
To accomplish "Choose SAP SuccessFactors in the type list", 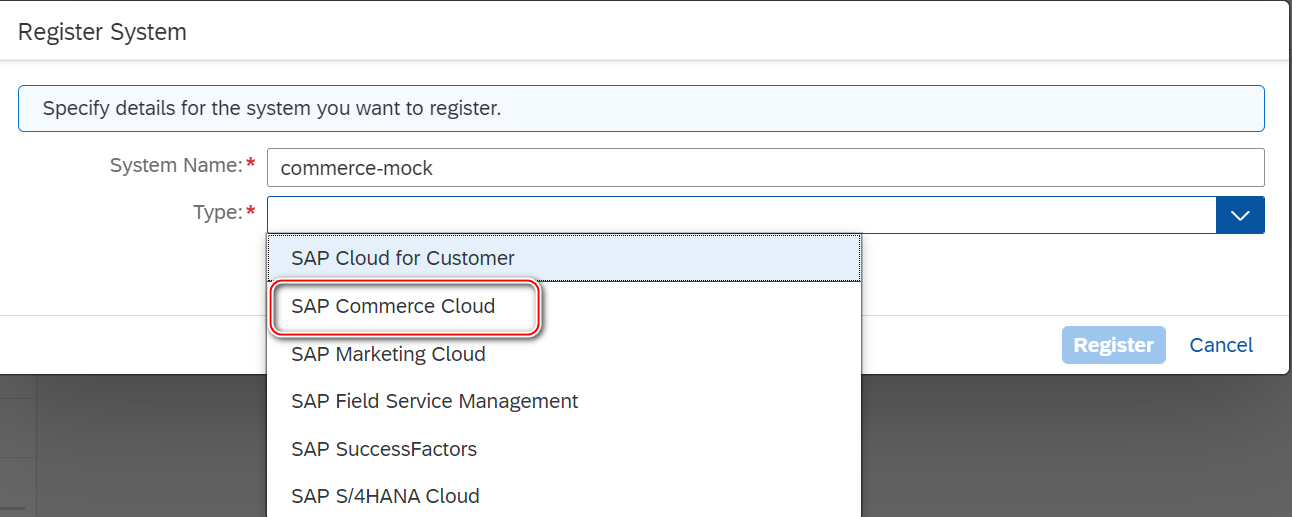I will tap(384, 449).
